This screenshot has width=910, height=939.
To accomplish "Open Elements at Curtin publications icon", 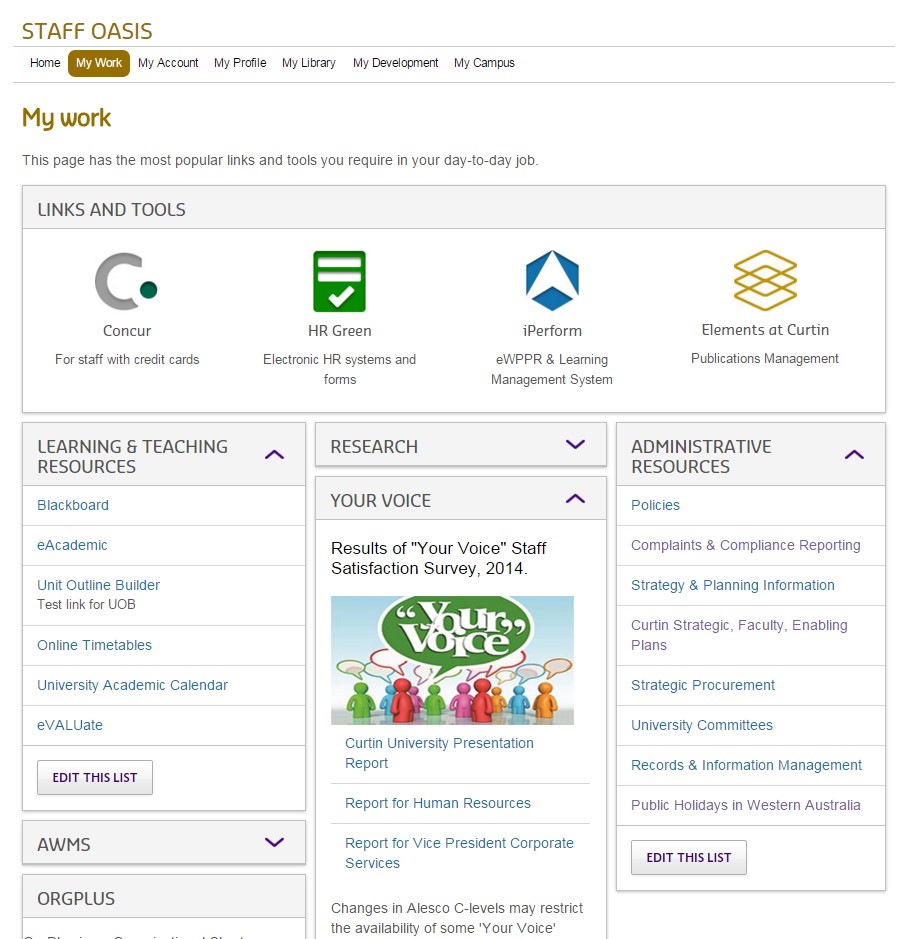I will click(765, 281).
